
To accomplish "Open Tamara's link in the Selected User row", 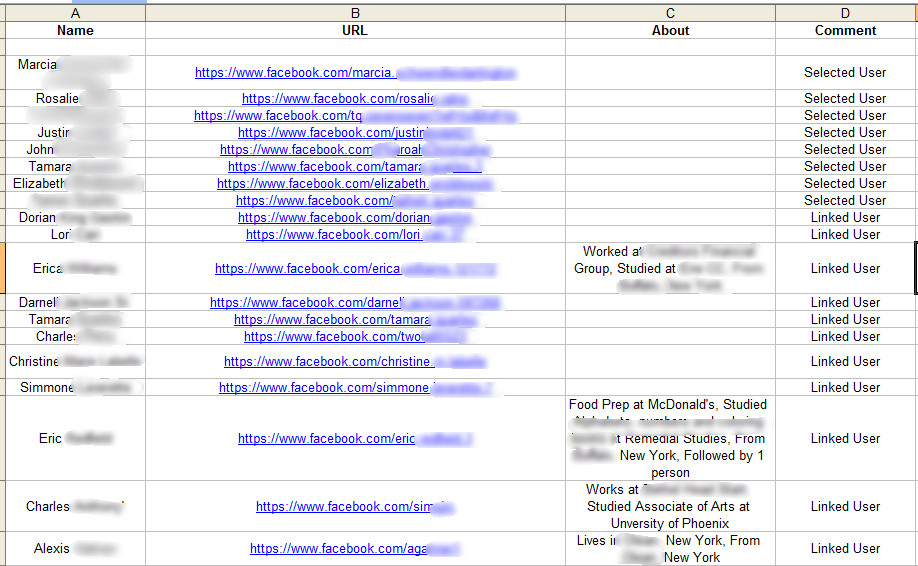I will 355,166.
